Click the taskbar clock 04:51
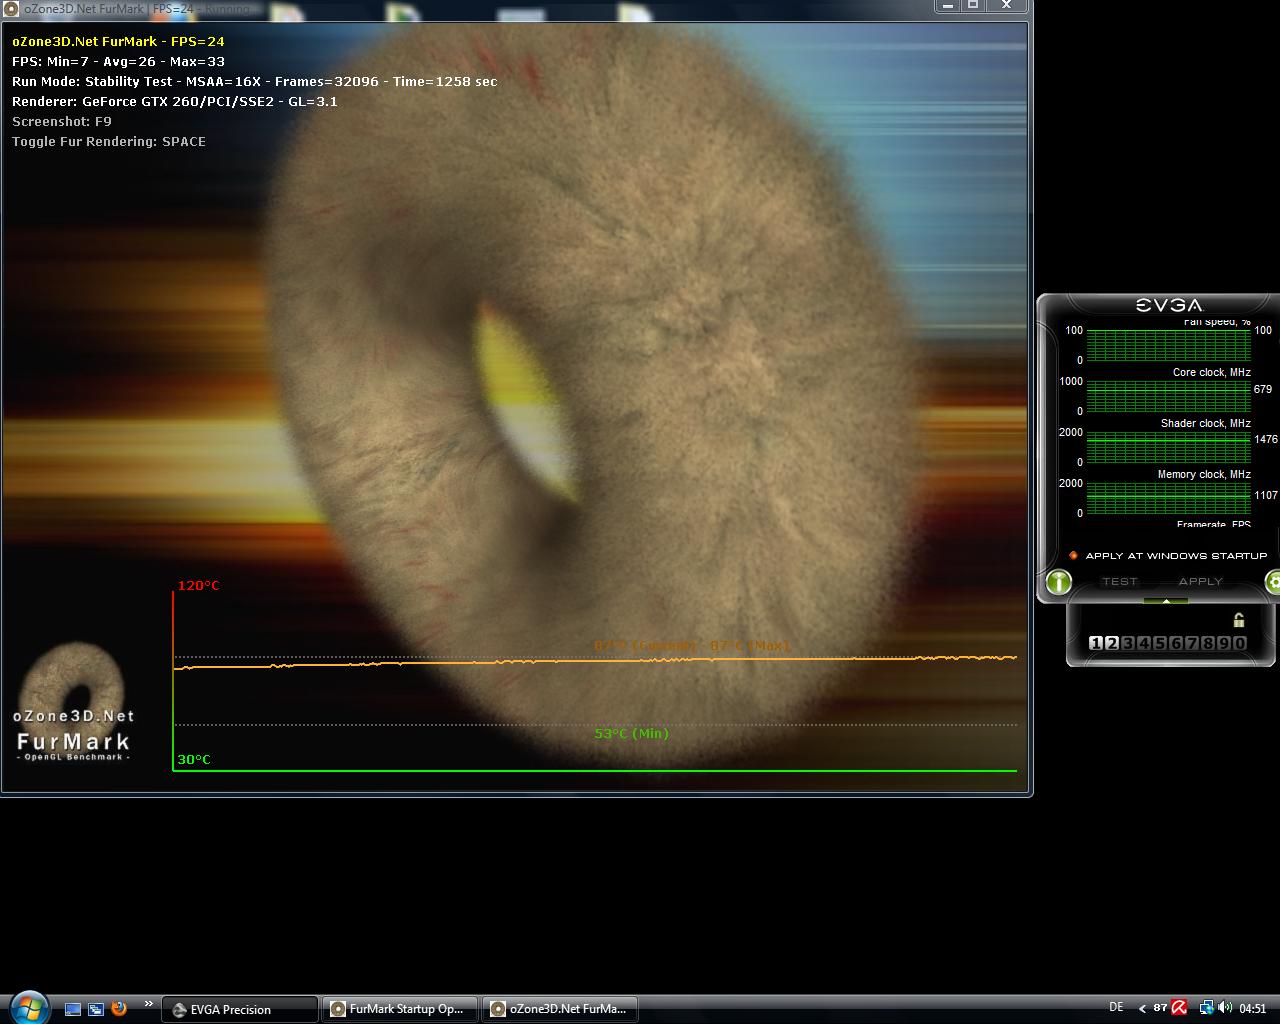1280x1024 pixels. point(1253,1009)
